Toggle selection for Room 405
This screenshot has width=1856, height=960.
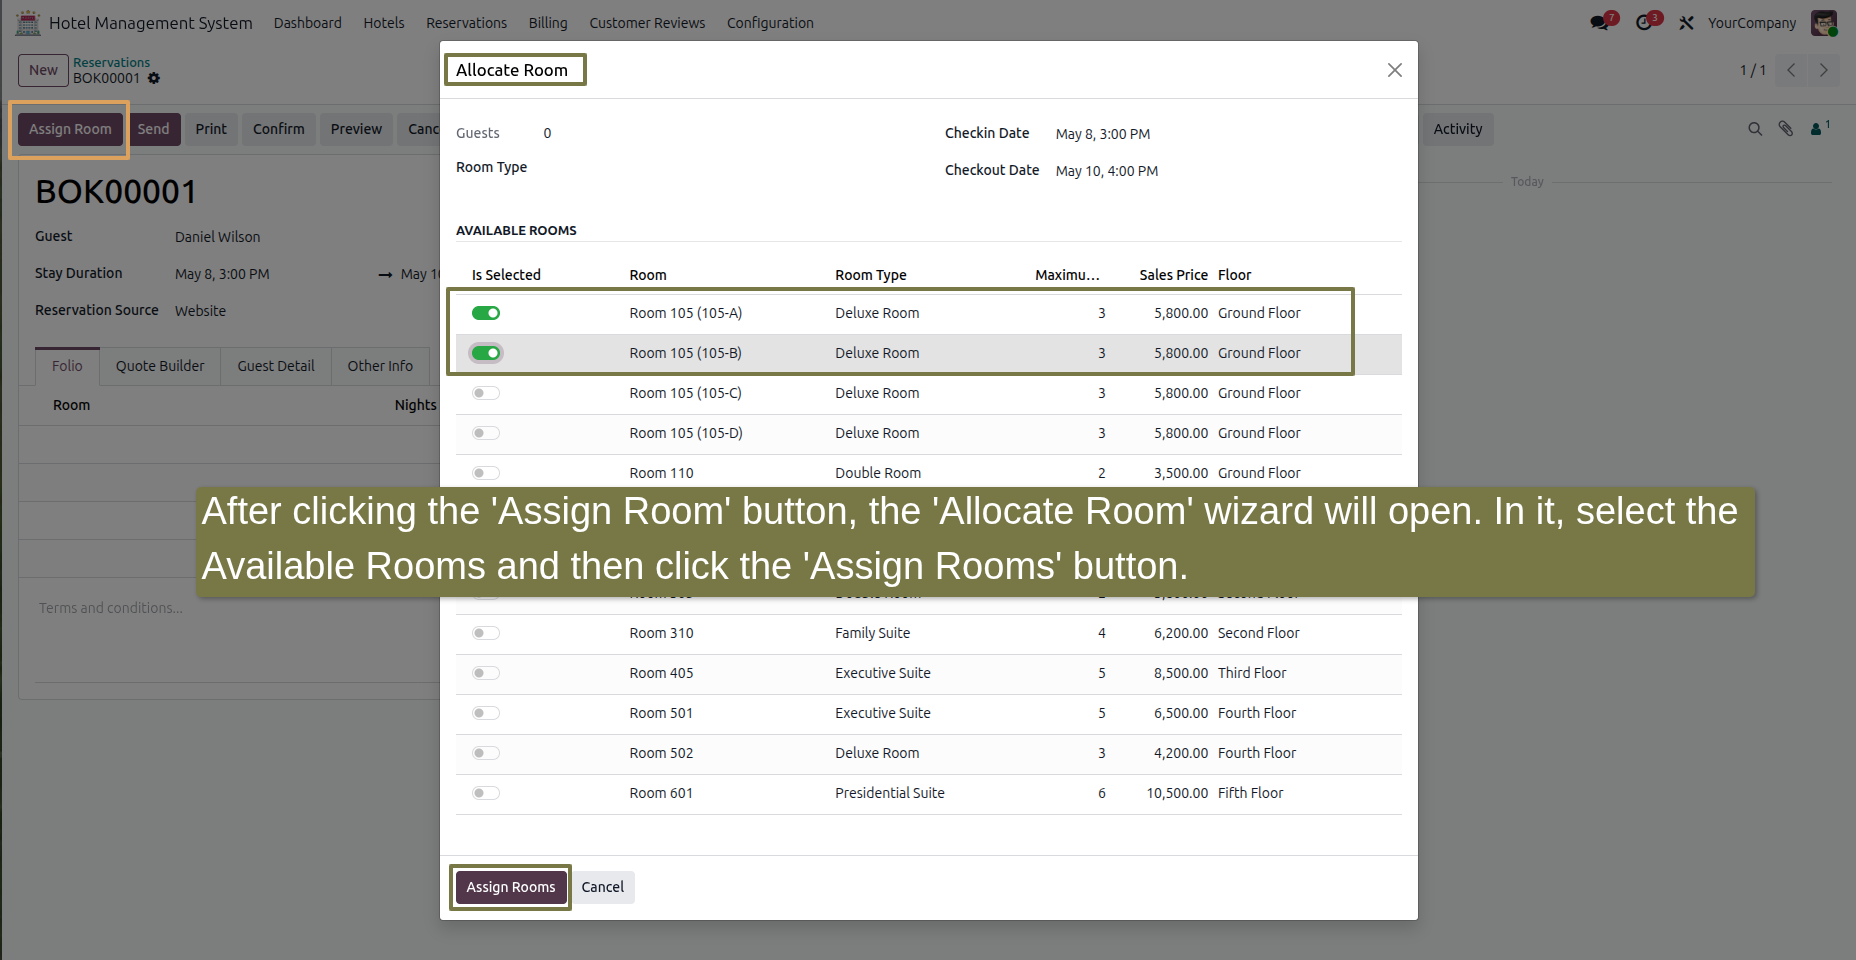click(x=486, y=673)
